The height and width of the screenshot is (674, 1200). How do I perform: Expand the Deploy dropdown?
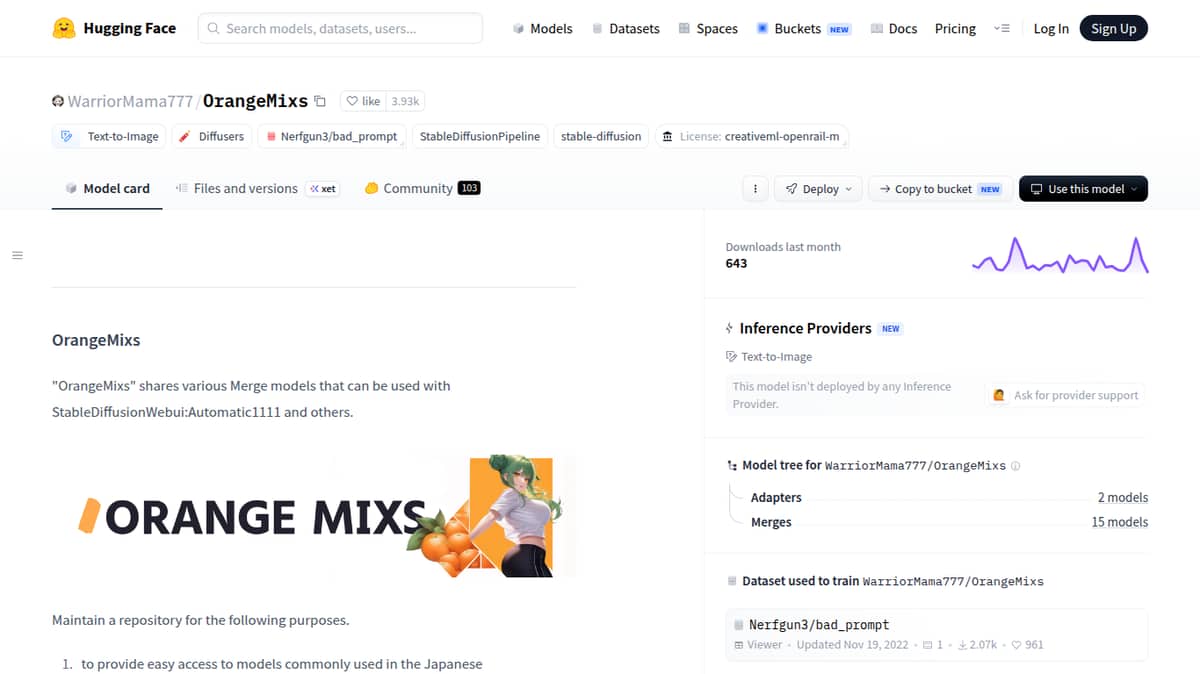click(819, 188)
